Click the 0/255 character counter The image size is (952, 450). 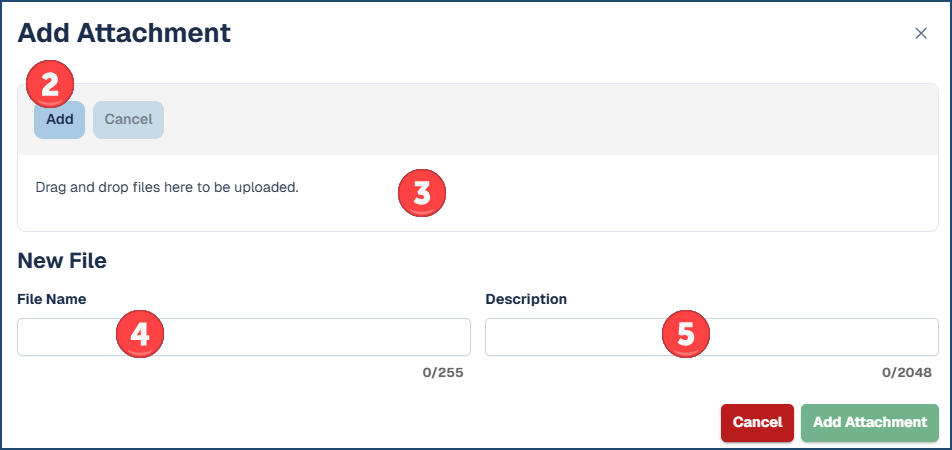(x=442, y=372)
